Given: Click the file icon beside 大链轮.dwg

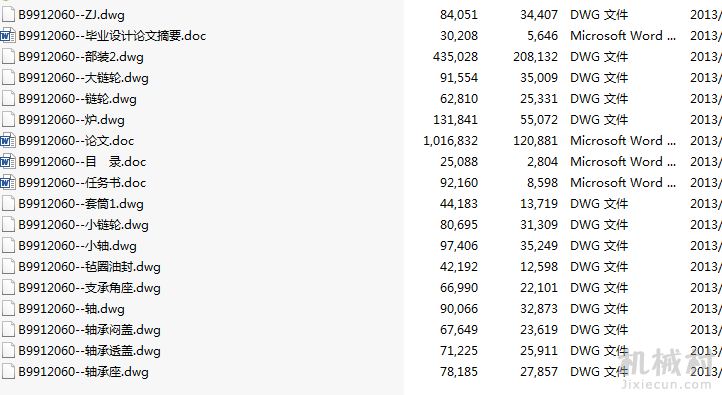Looking at the screenshot, I should [8, 78].
